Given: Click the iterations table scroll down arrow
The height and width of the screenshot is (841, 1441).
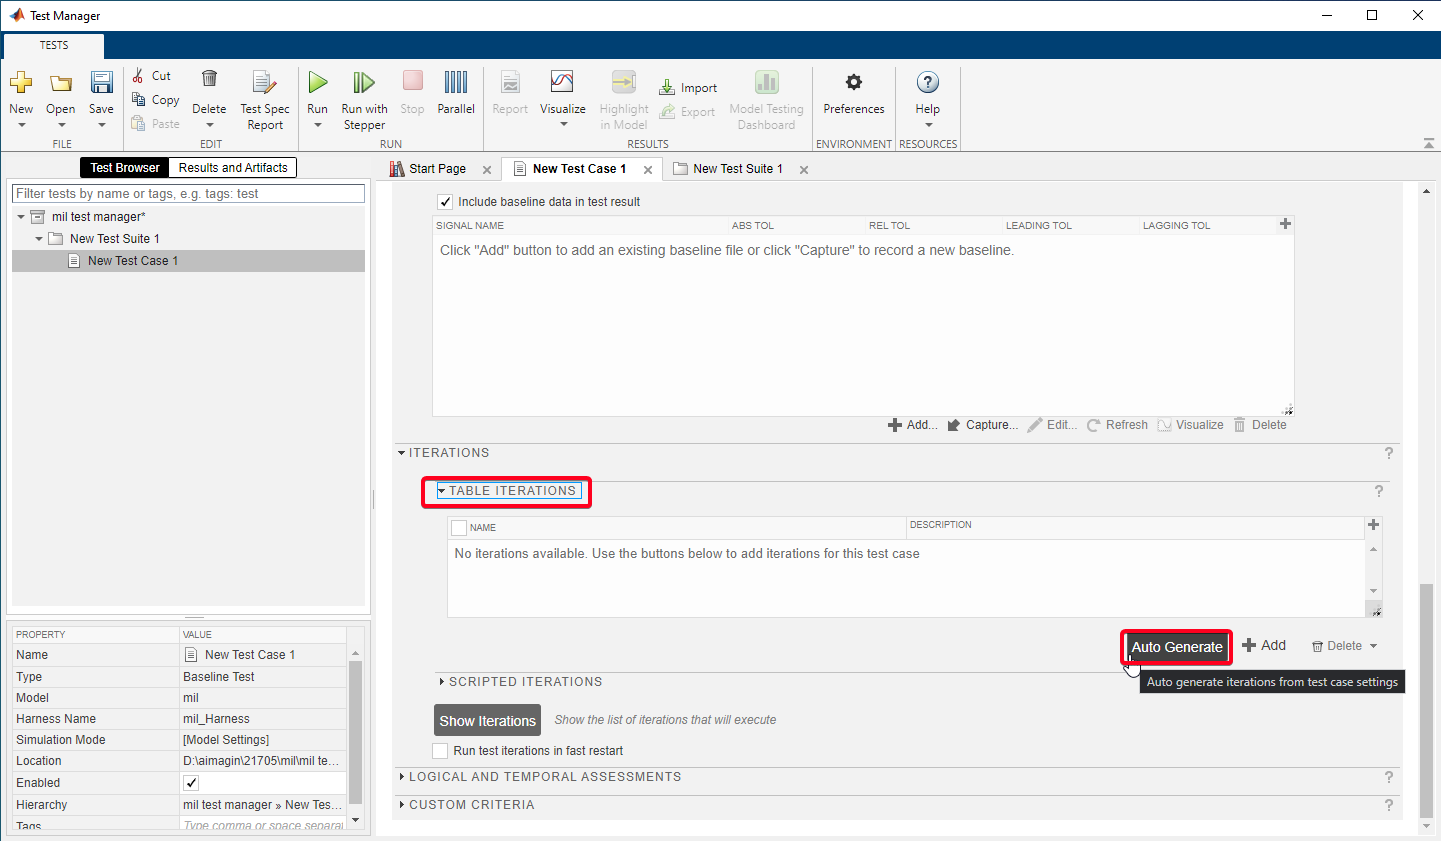Looking at the screenshot, I should pyautogui.click(x=1373, y=591).
